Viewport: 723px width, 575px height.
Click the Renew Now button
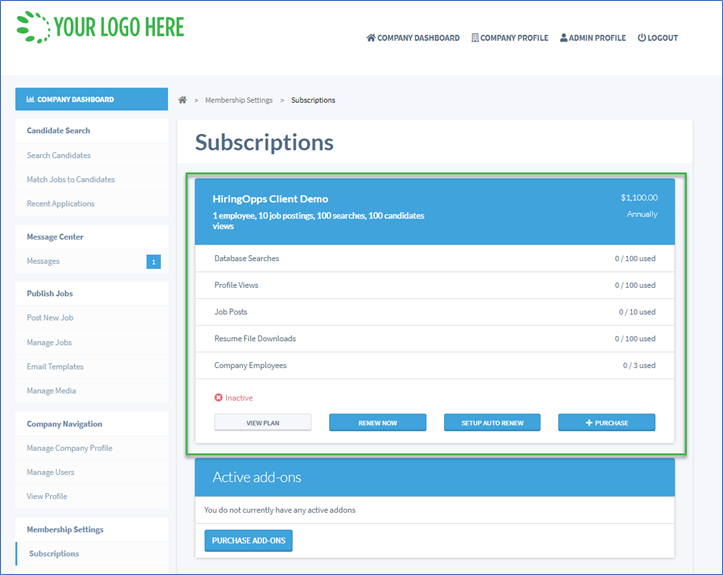click(x=377, y=423)
